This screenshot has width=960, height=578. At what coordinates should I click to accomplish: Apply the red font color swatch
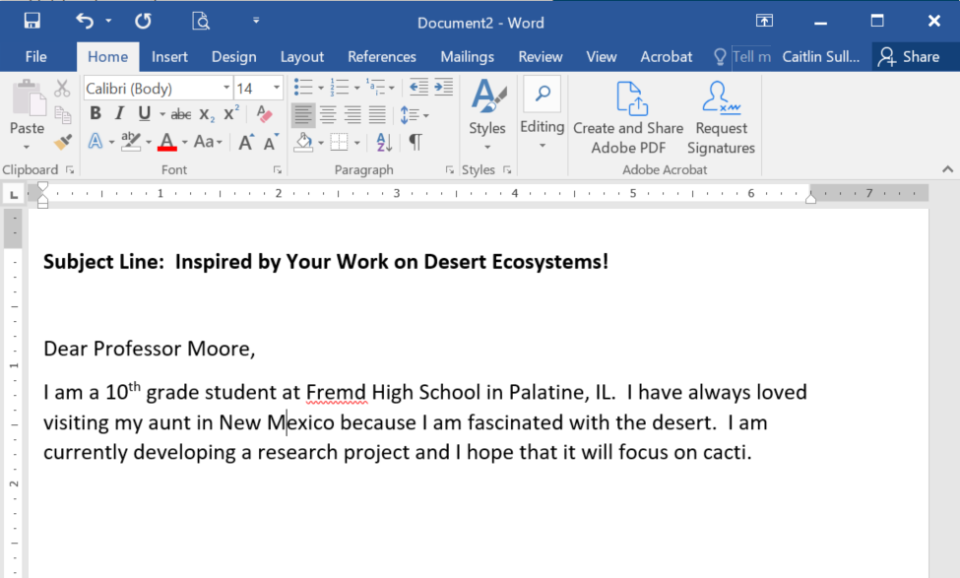point(166,142)
